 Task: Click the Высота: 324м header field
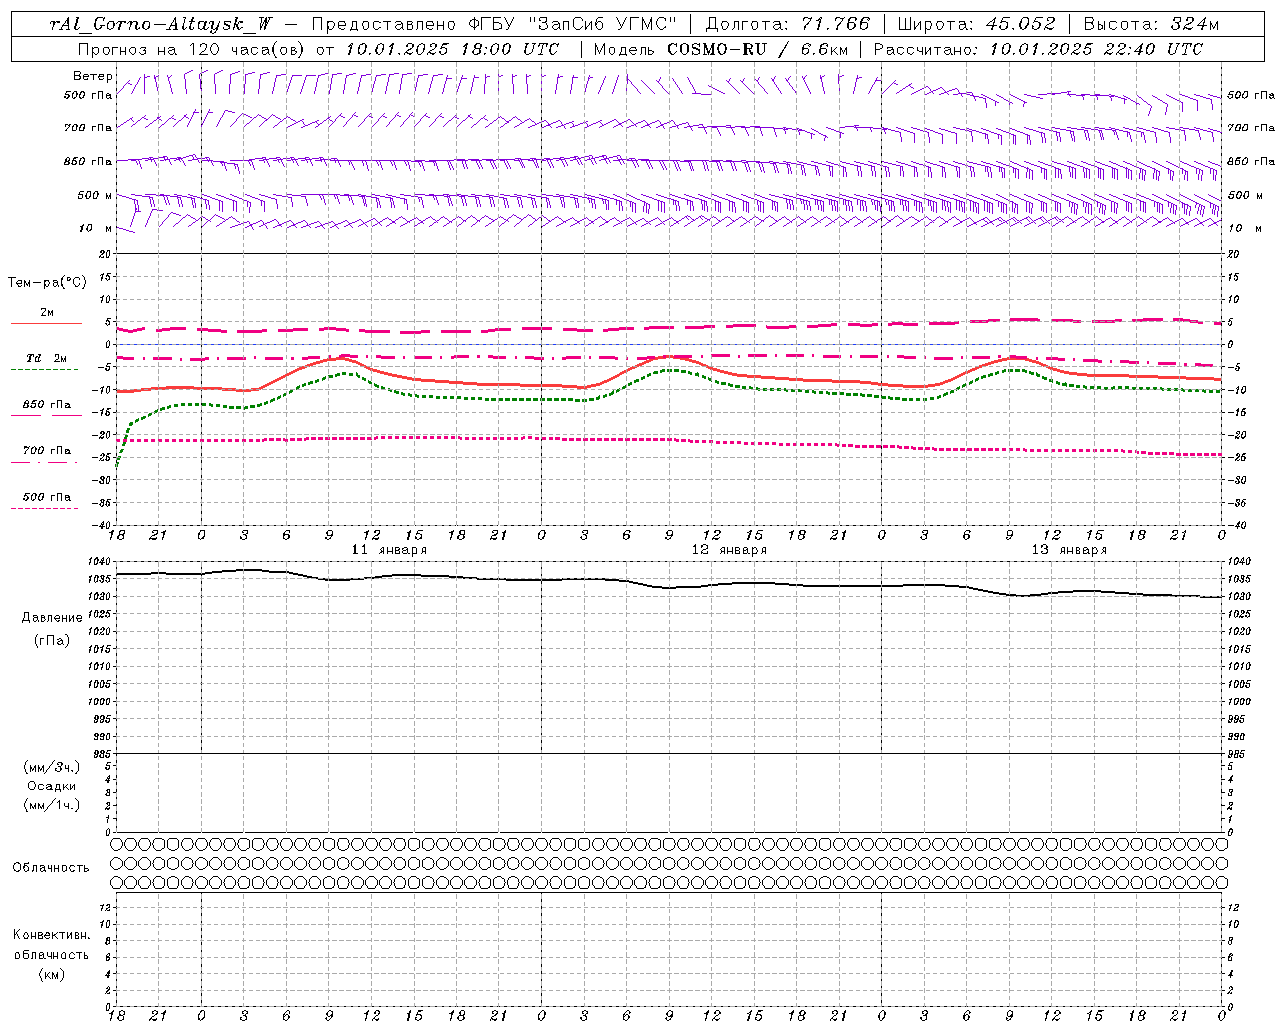point(1151,24)
